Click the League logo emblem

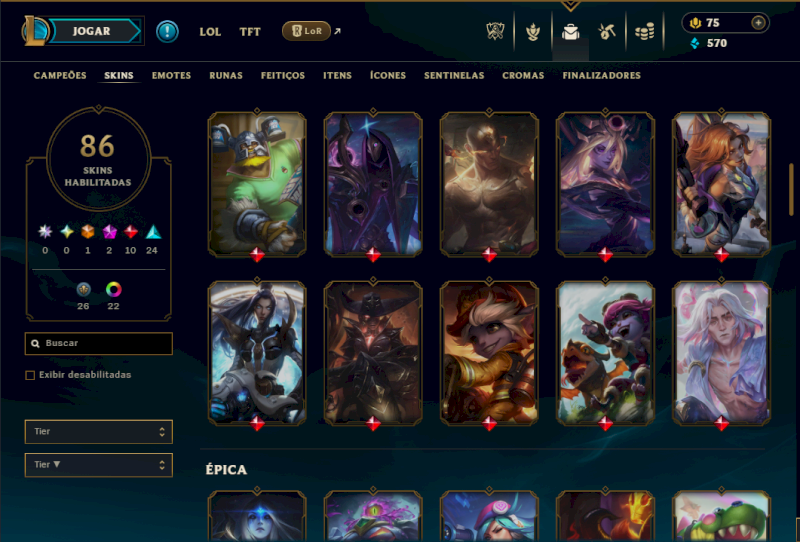(x=35, y=31)
